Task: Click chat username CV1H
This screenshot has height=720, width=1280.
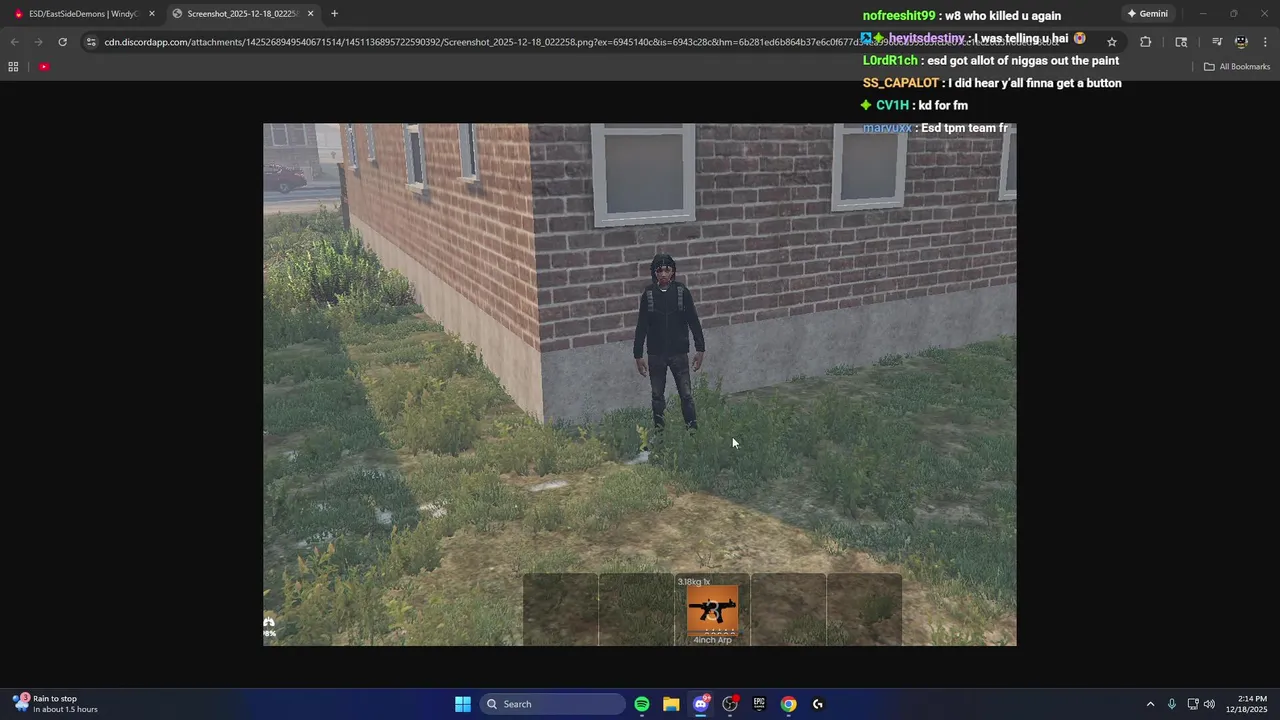Action: pyautogui.click(x=892, y=105)
